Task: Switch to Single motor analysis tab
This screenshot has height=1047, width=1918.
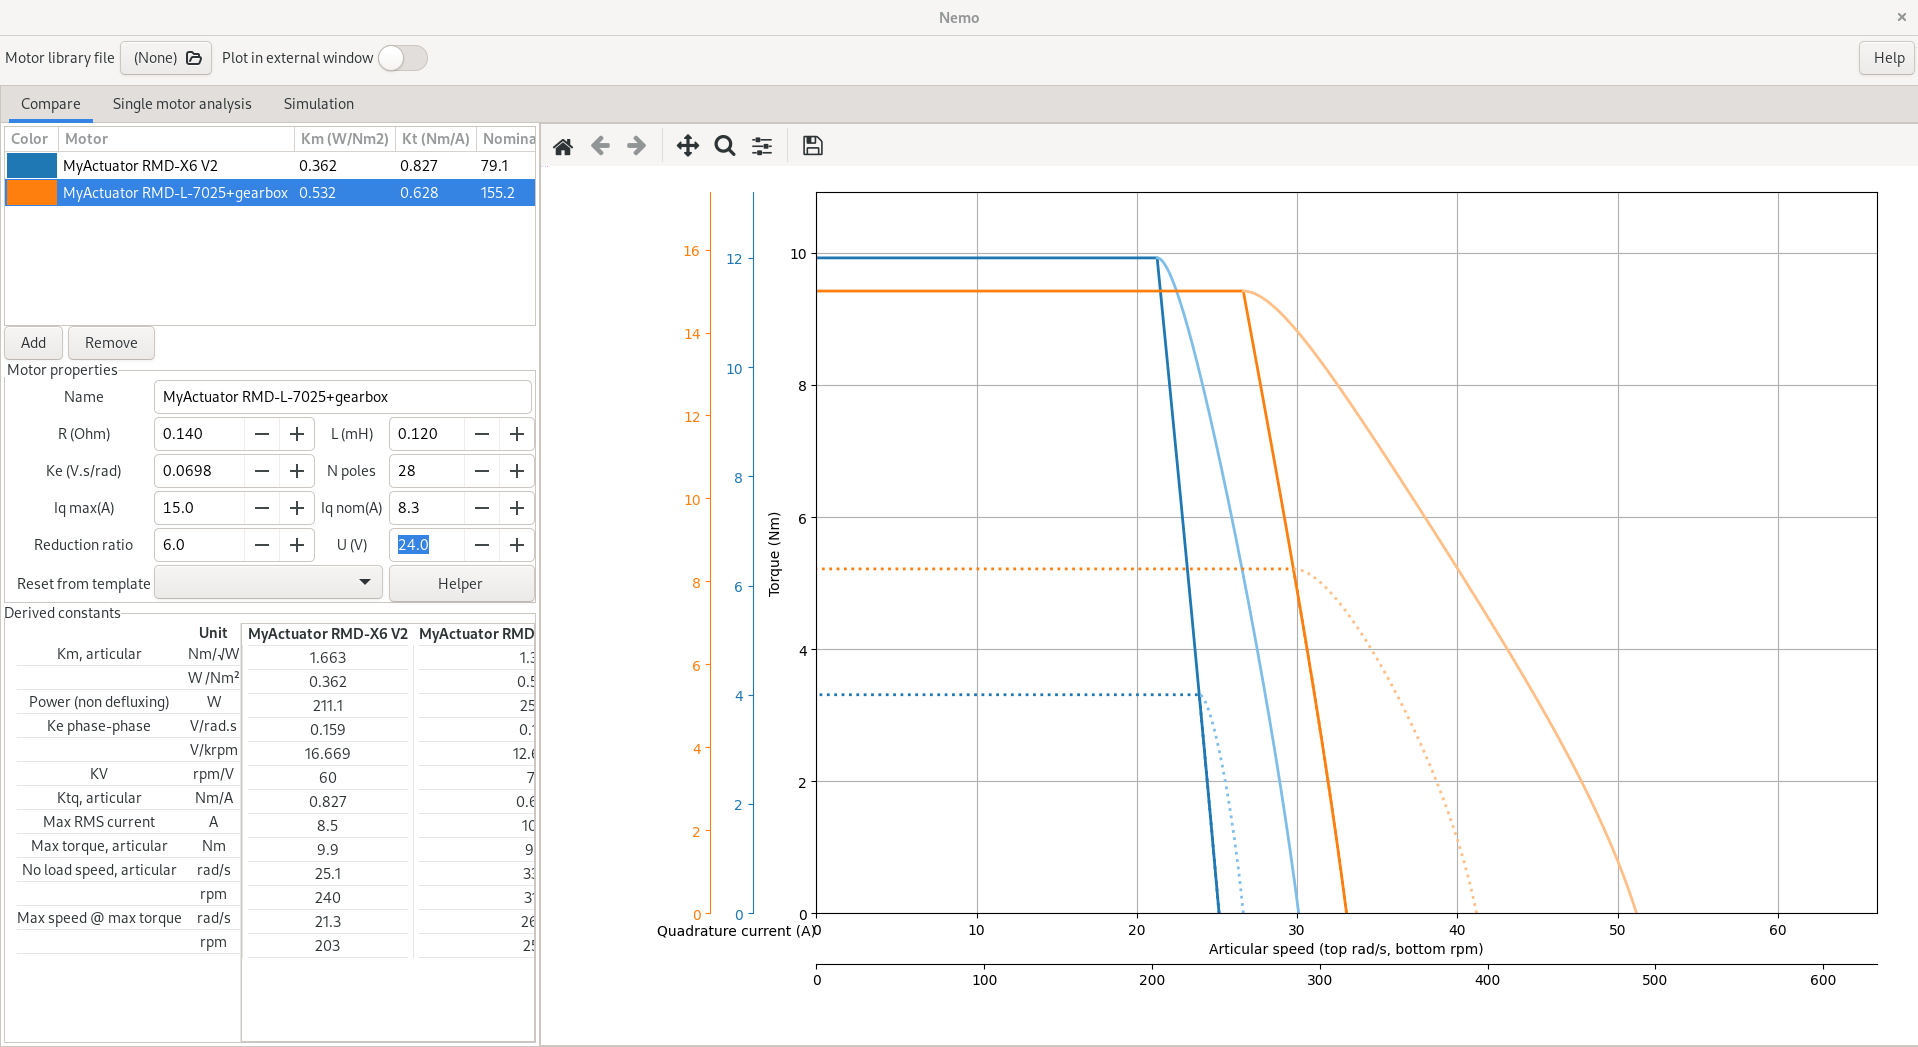Action: [182, 104]
